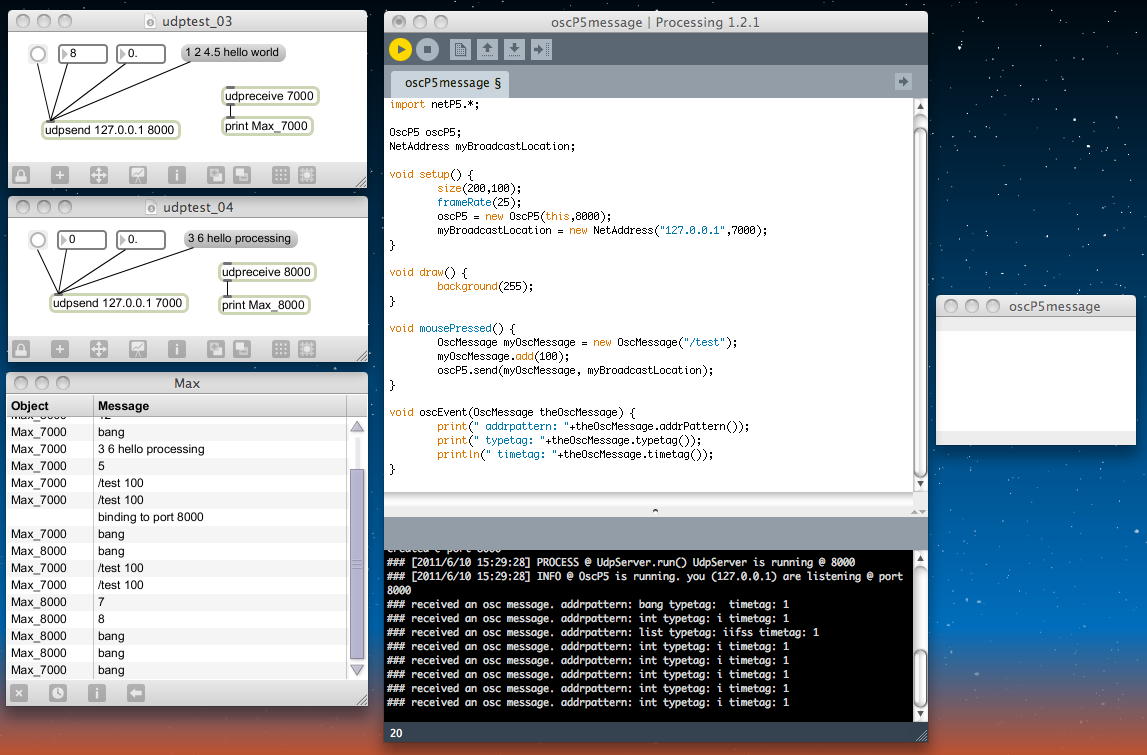The width and height of the screenshot is (1147, 755).
Task: Click the Save sketch down-arrow icon
Action: [514, 49]
